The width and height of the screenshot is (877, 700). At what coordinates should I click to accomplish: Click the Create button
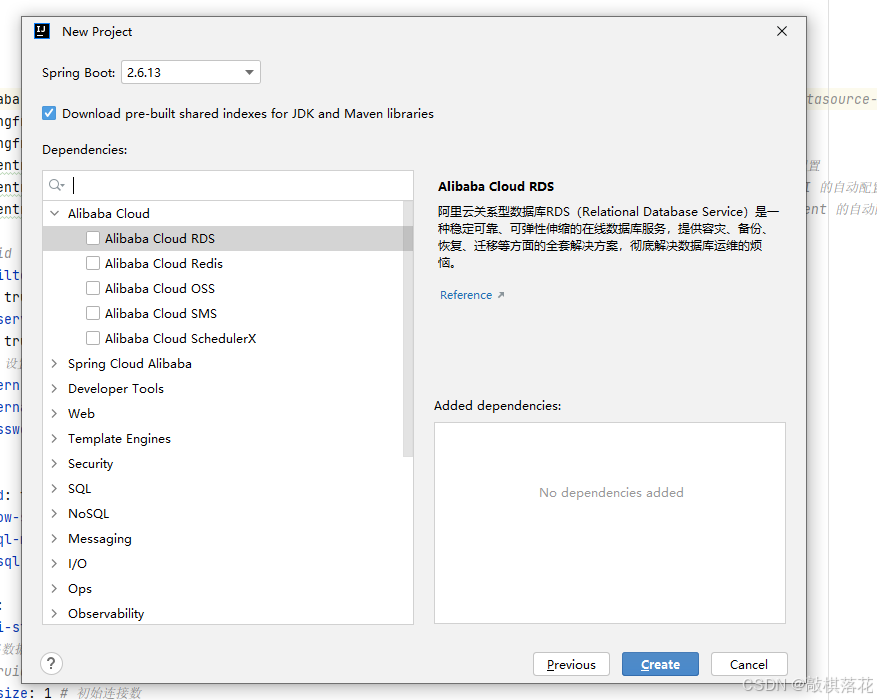coord(660,664)
